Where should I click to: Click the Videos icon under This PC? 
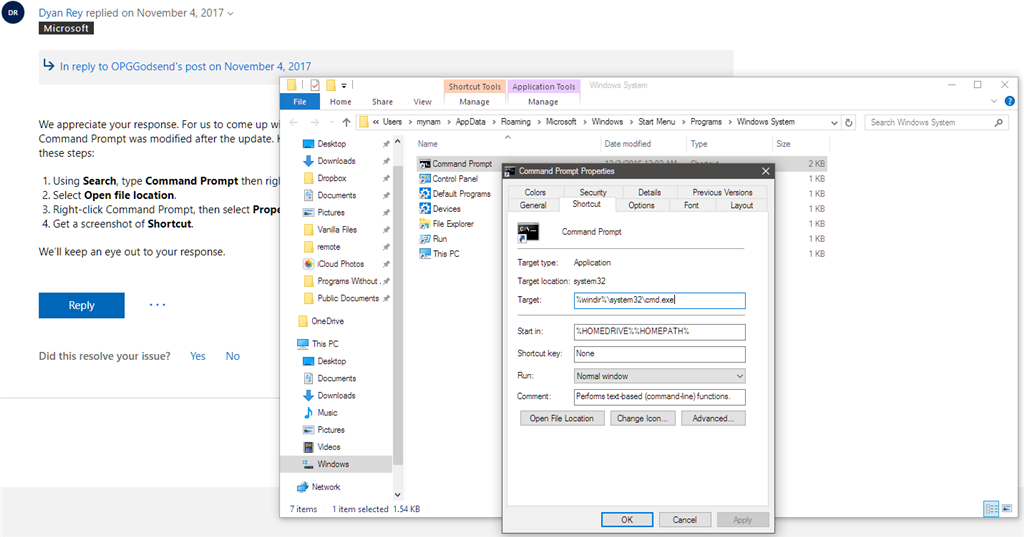tap(308, 447)
